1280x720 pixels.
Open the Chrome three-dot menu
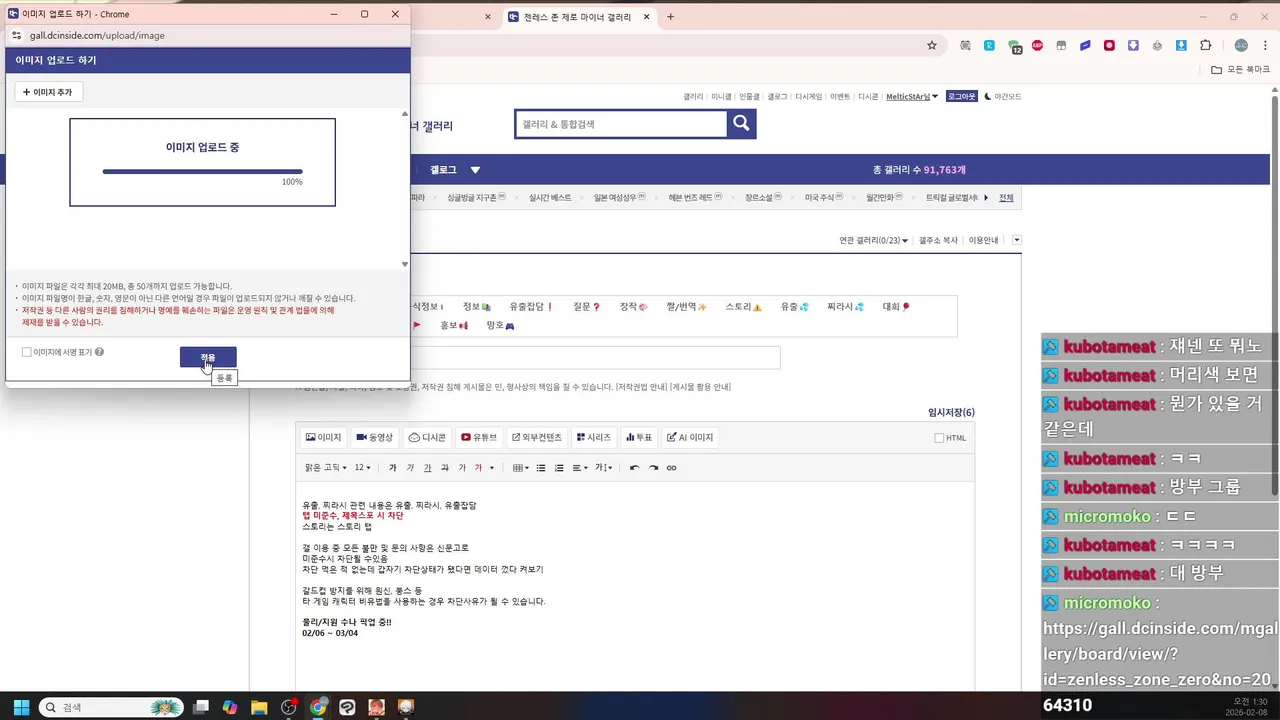tap(1263, 45)
